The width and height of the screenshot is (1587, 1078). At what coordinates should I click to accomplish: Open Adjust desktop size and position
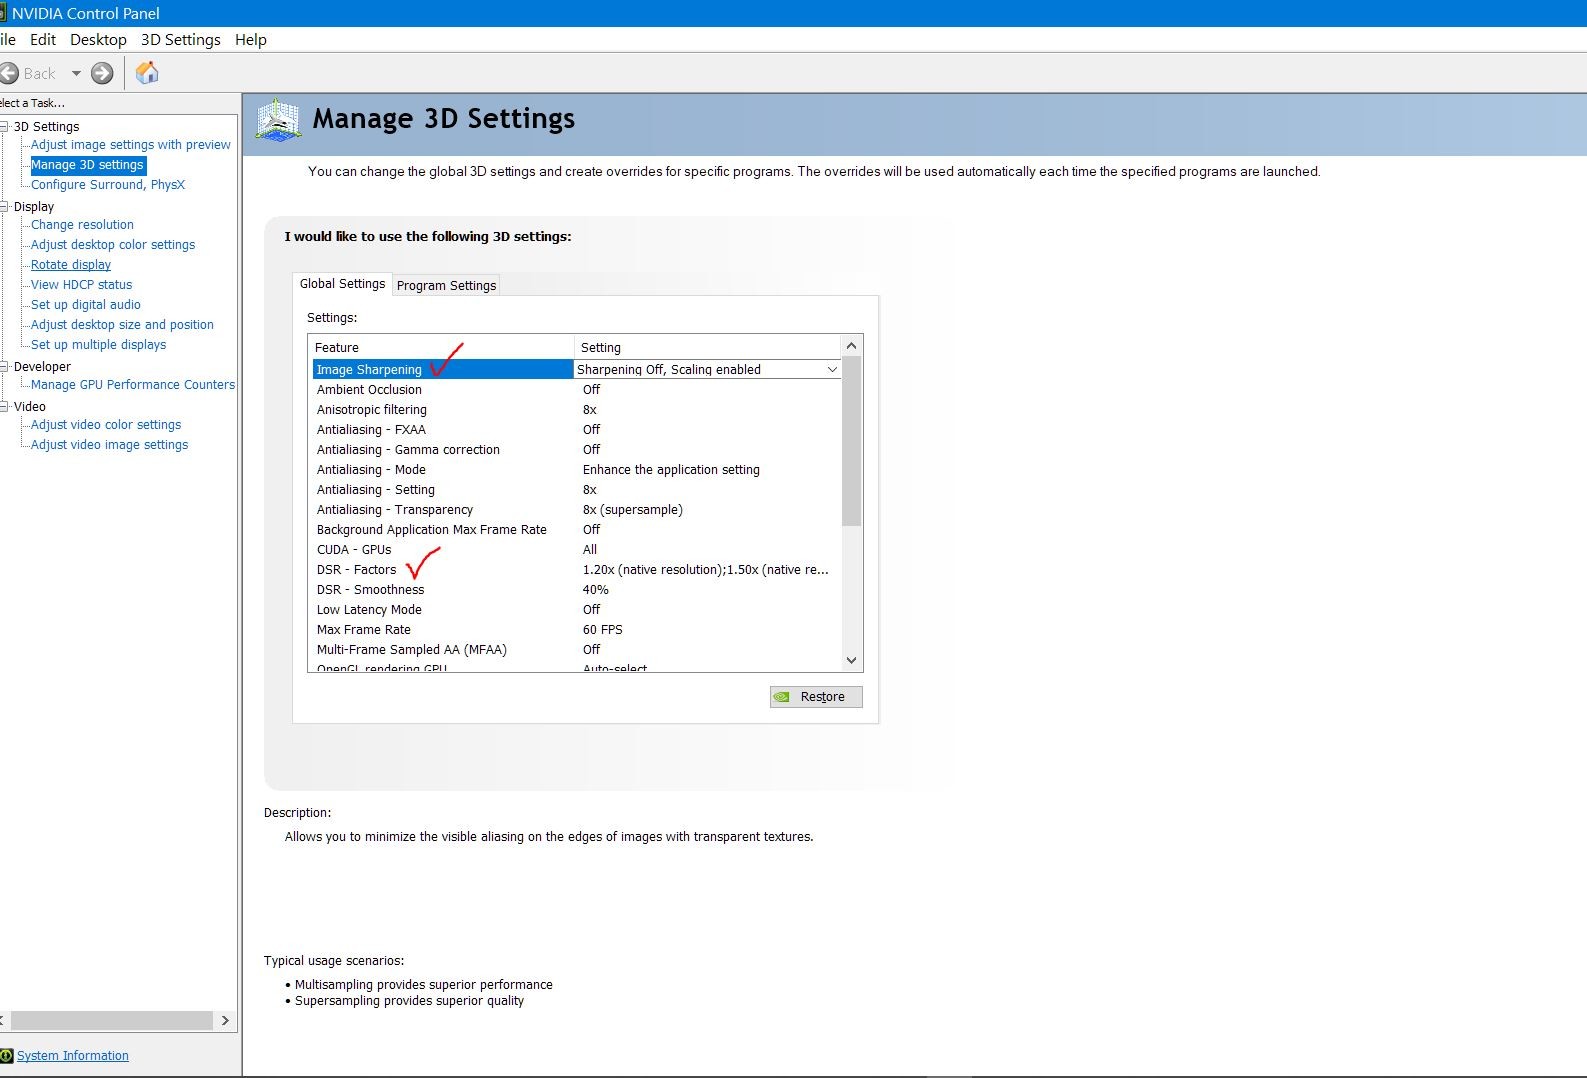coord(122,325)
